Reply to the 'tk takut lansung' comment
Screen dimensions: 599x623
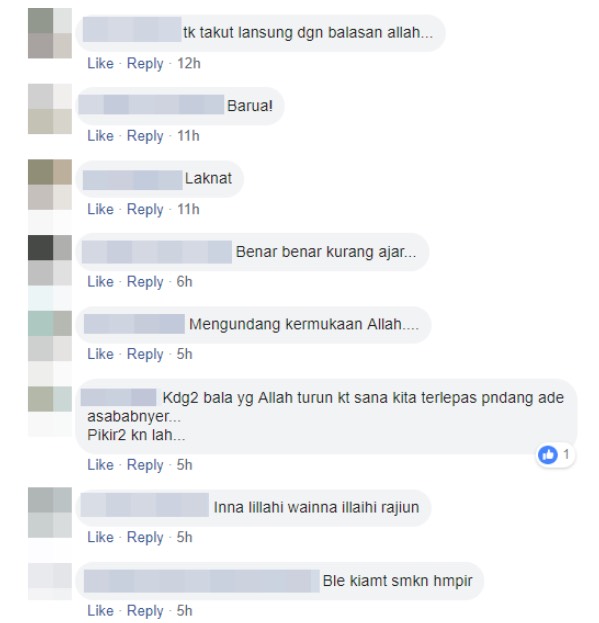coord(145,64)
